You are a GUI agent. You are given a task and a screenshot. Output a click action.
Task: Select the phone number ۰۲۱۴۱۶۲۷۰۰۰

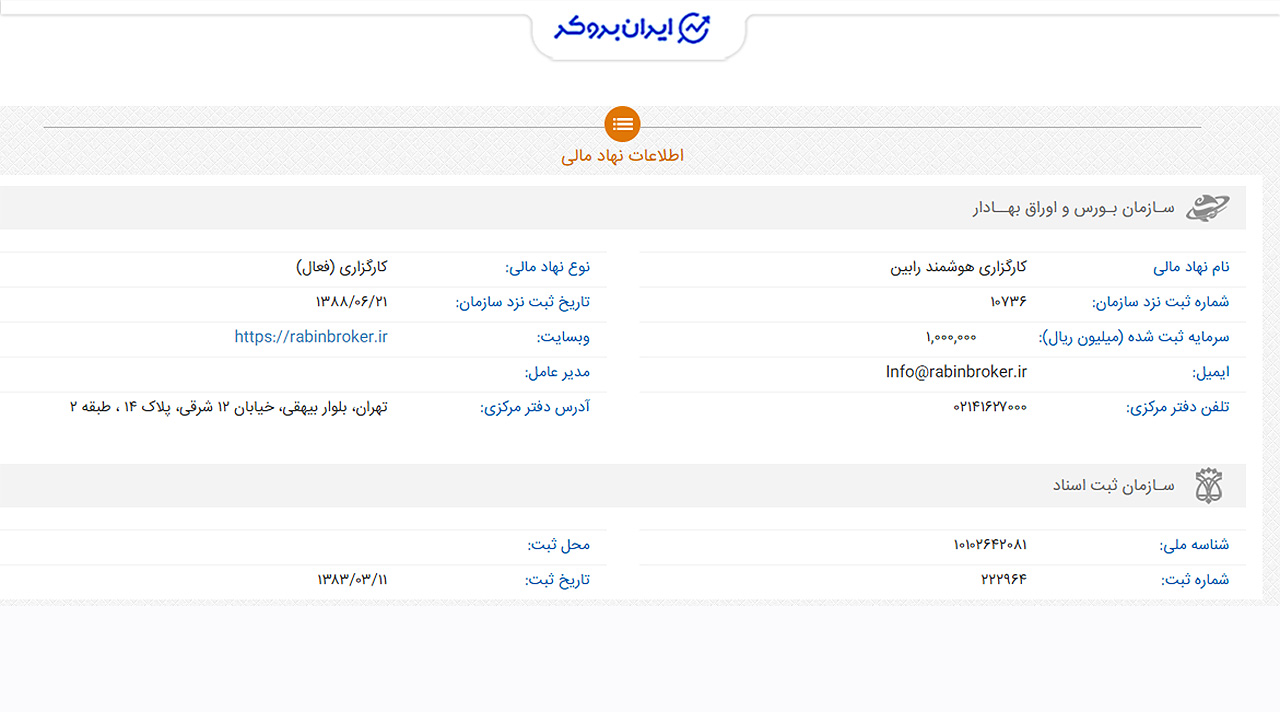point(990,407)
